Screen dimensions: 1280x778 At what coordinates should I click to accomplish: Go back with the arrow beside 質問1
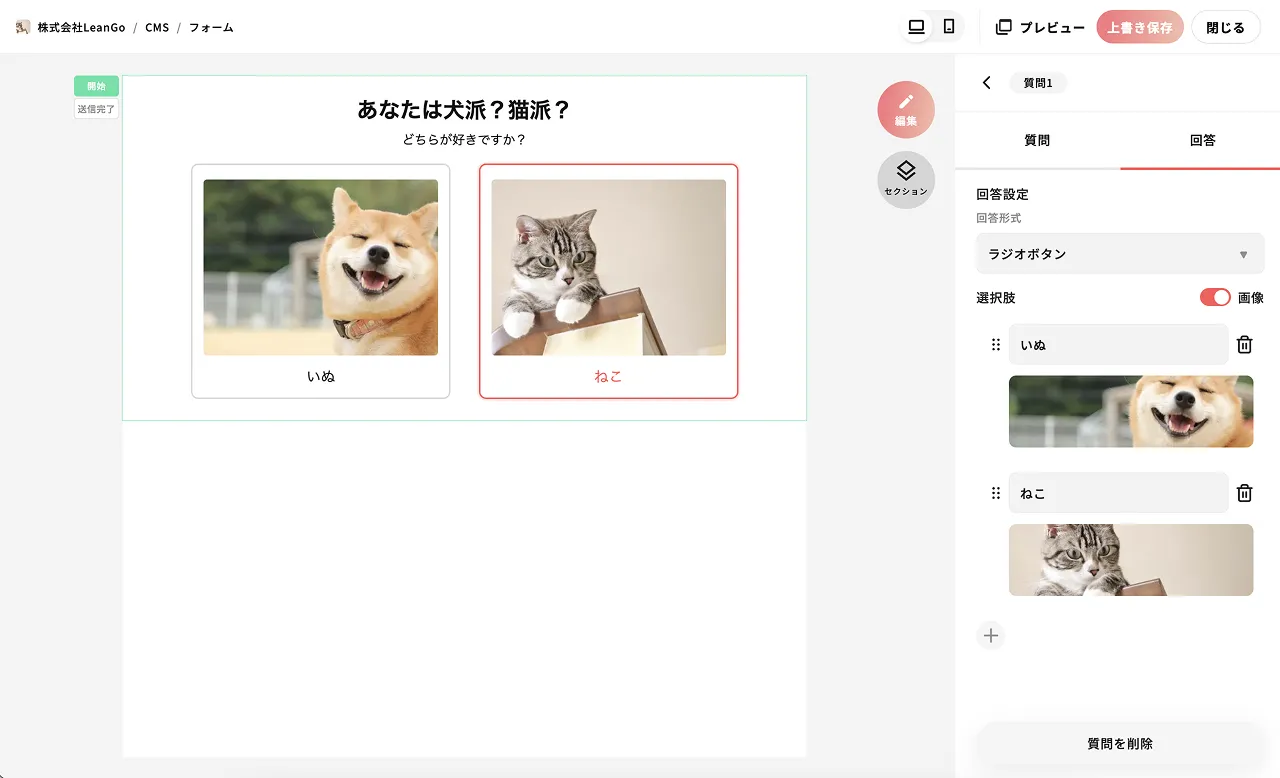coord(987,83)
